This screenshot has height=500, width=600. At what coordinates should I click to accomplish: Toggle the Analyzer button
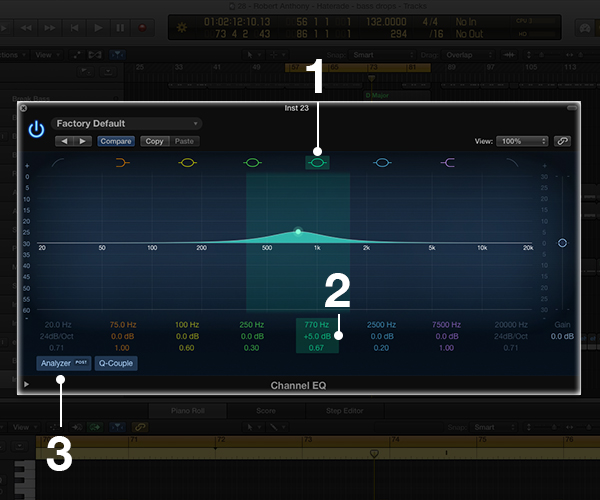click(64, 363)
